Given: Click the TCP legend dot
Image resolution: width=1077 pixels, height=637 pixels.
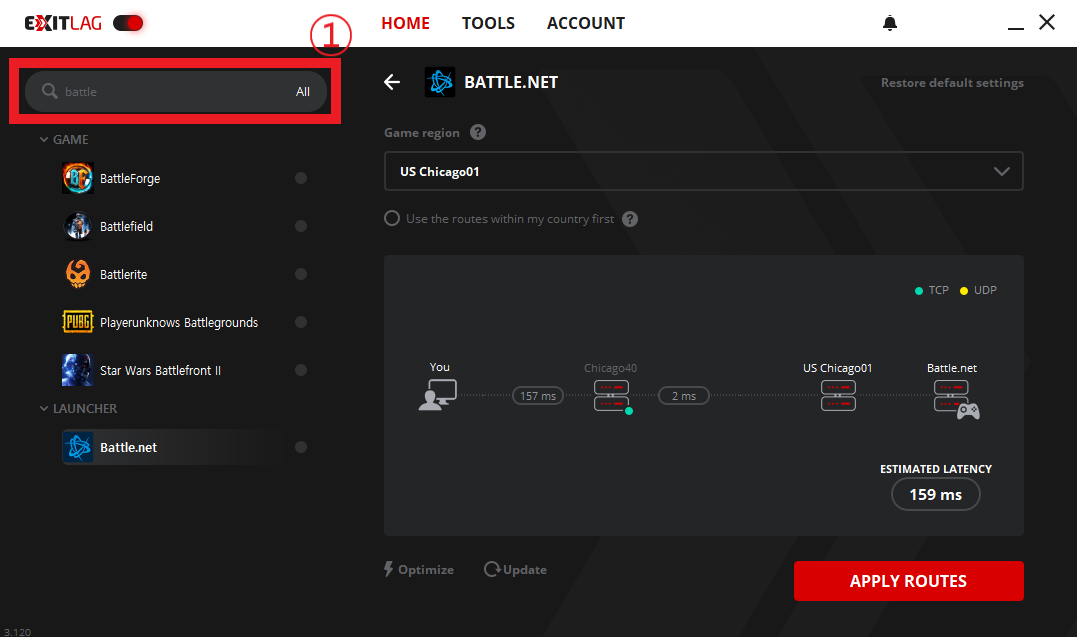Looking at the screenshot, I should coord(919,291).
